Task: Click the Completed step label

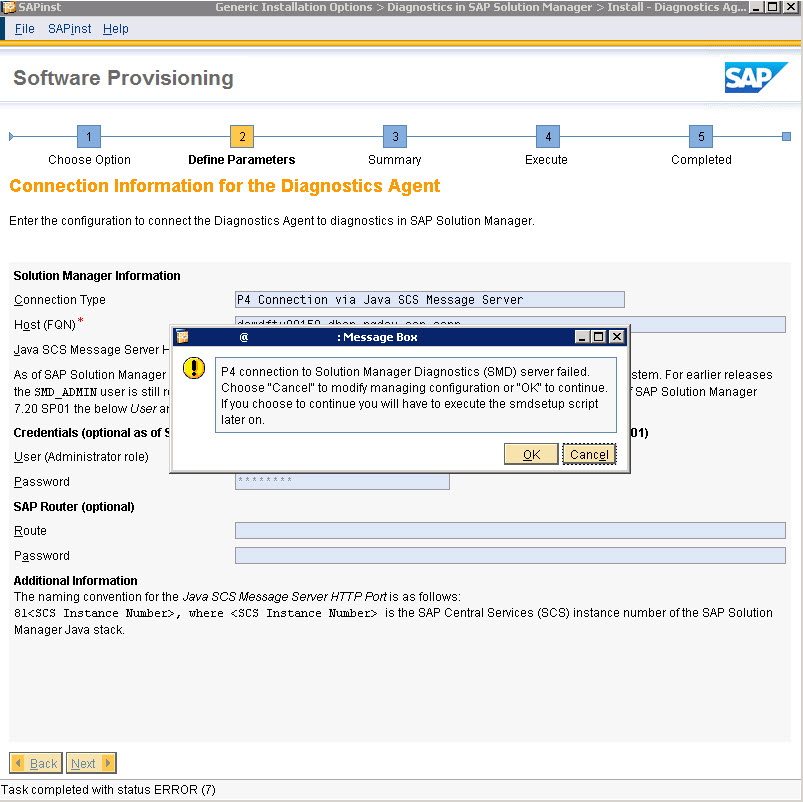Action: tap(701, 160)
